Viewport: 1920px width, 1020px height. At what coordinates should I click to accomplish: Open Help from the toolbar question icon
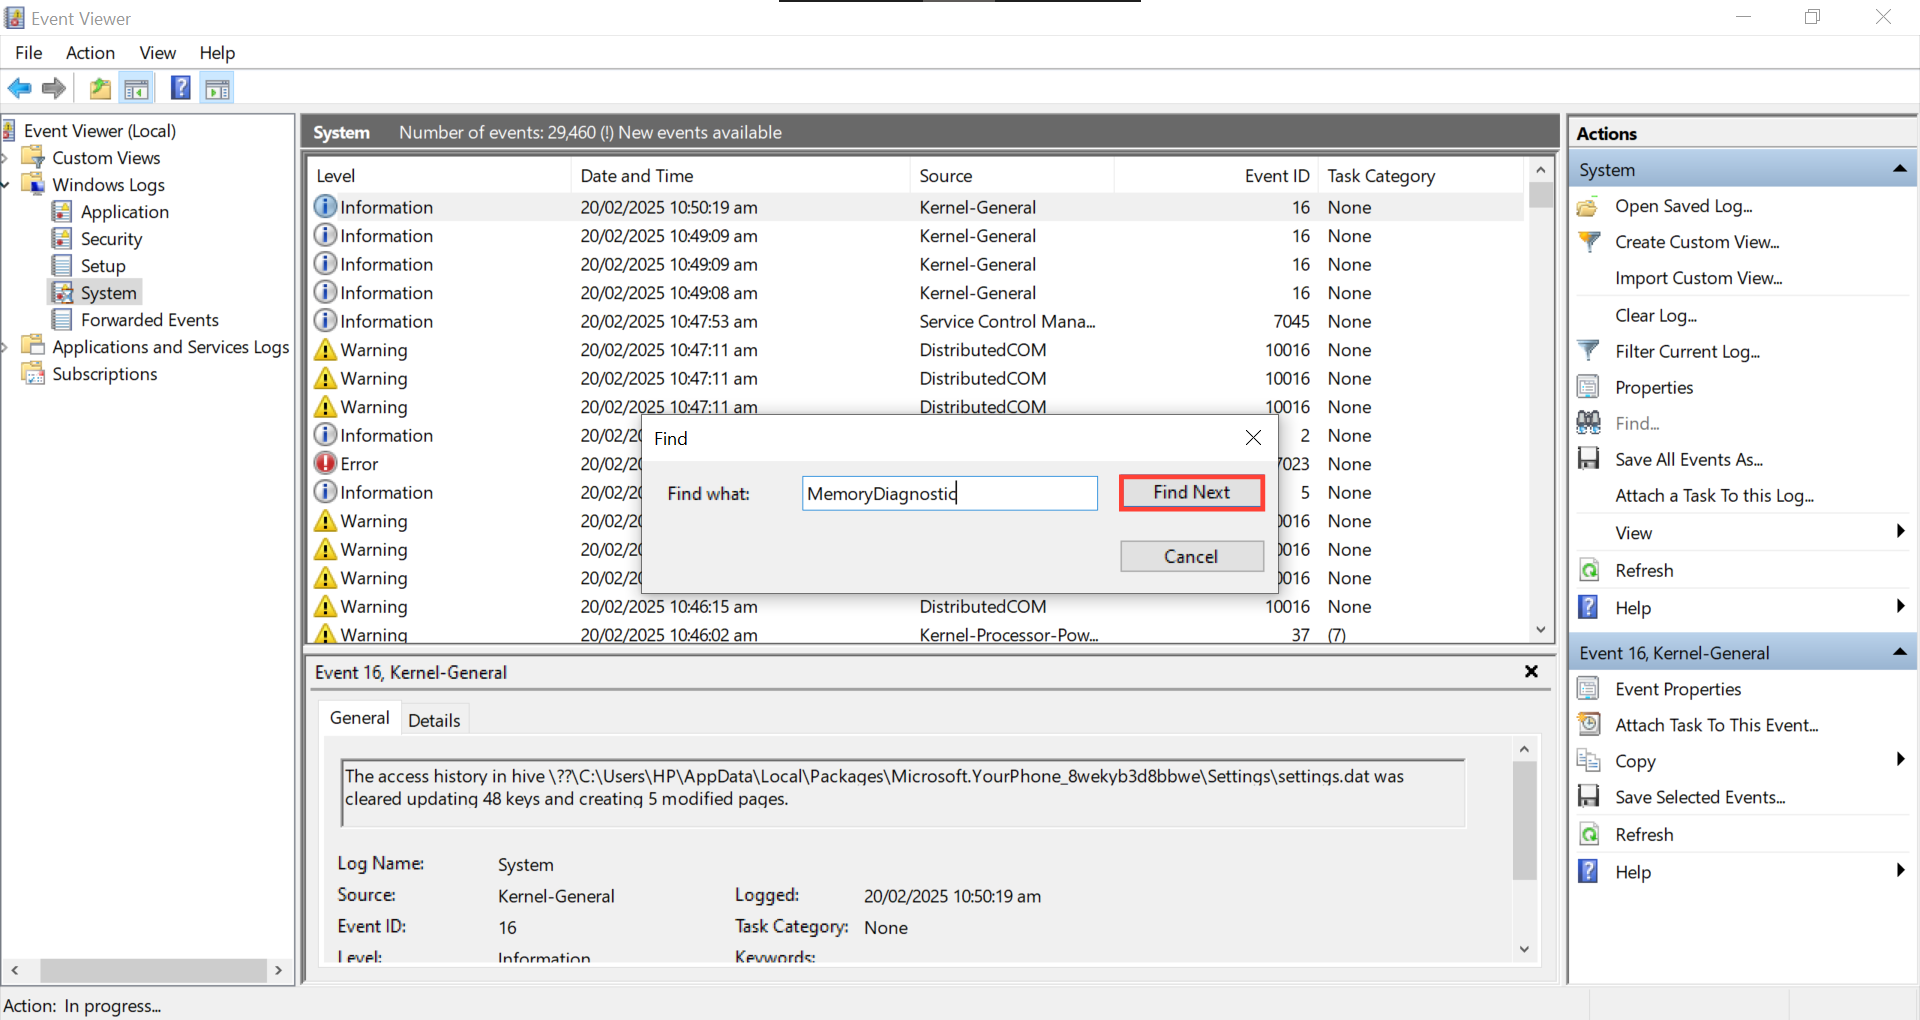[180, 88]
